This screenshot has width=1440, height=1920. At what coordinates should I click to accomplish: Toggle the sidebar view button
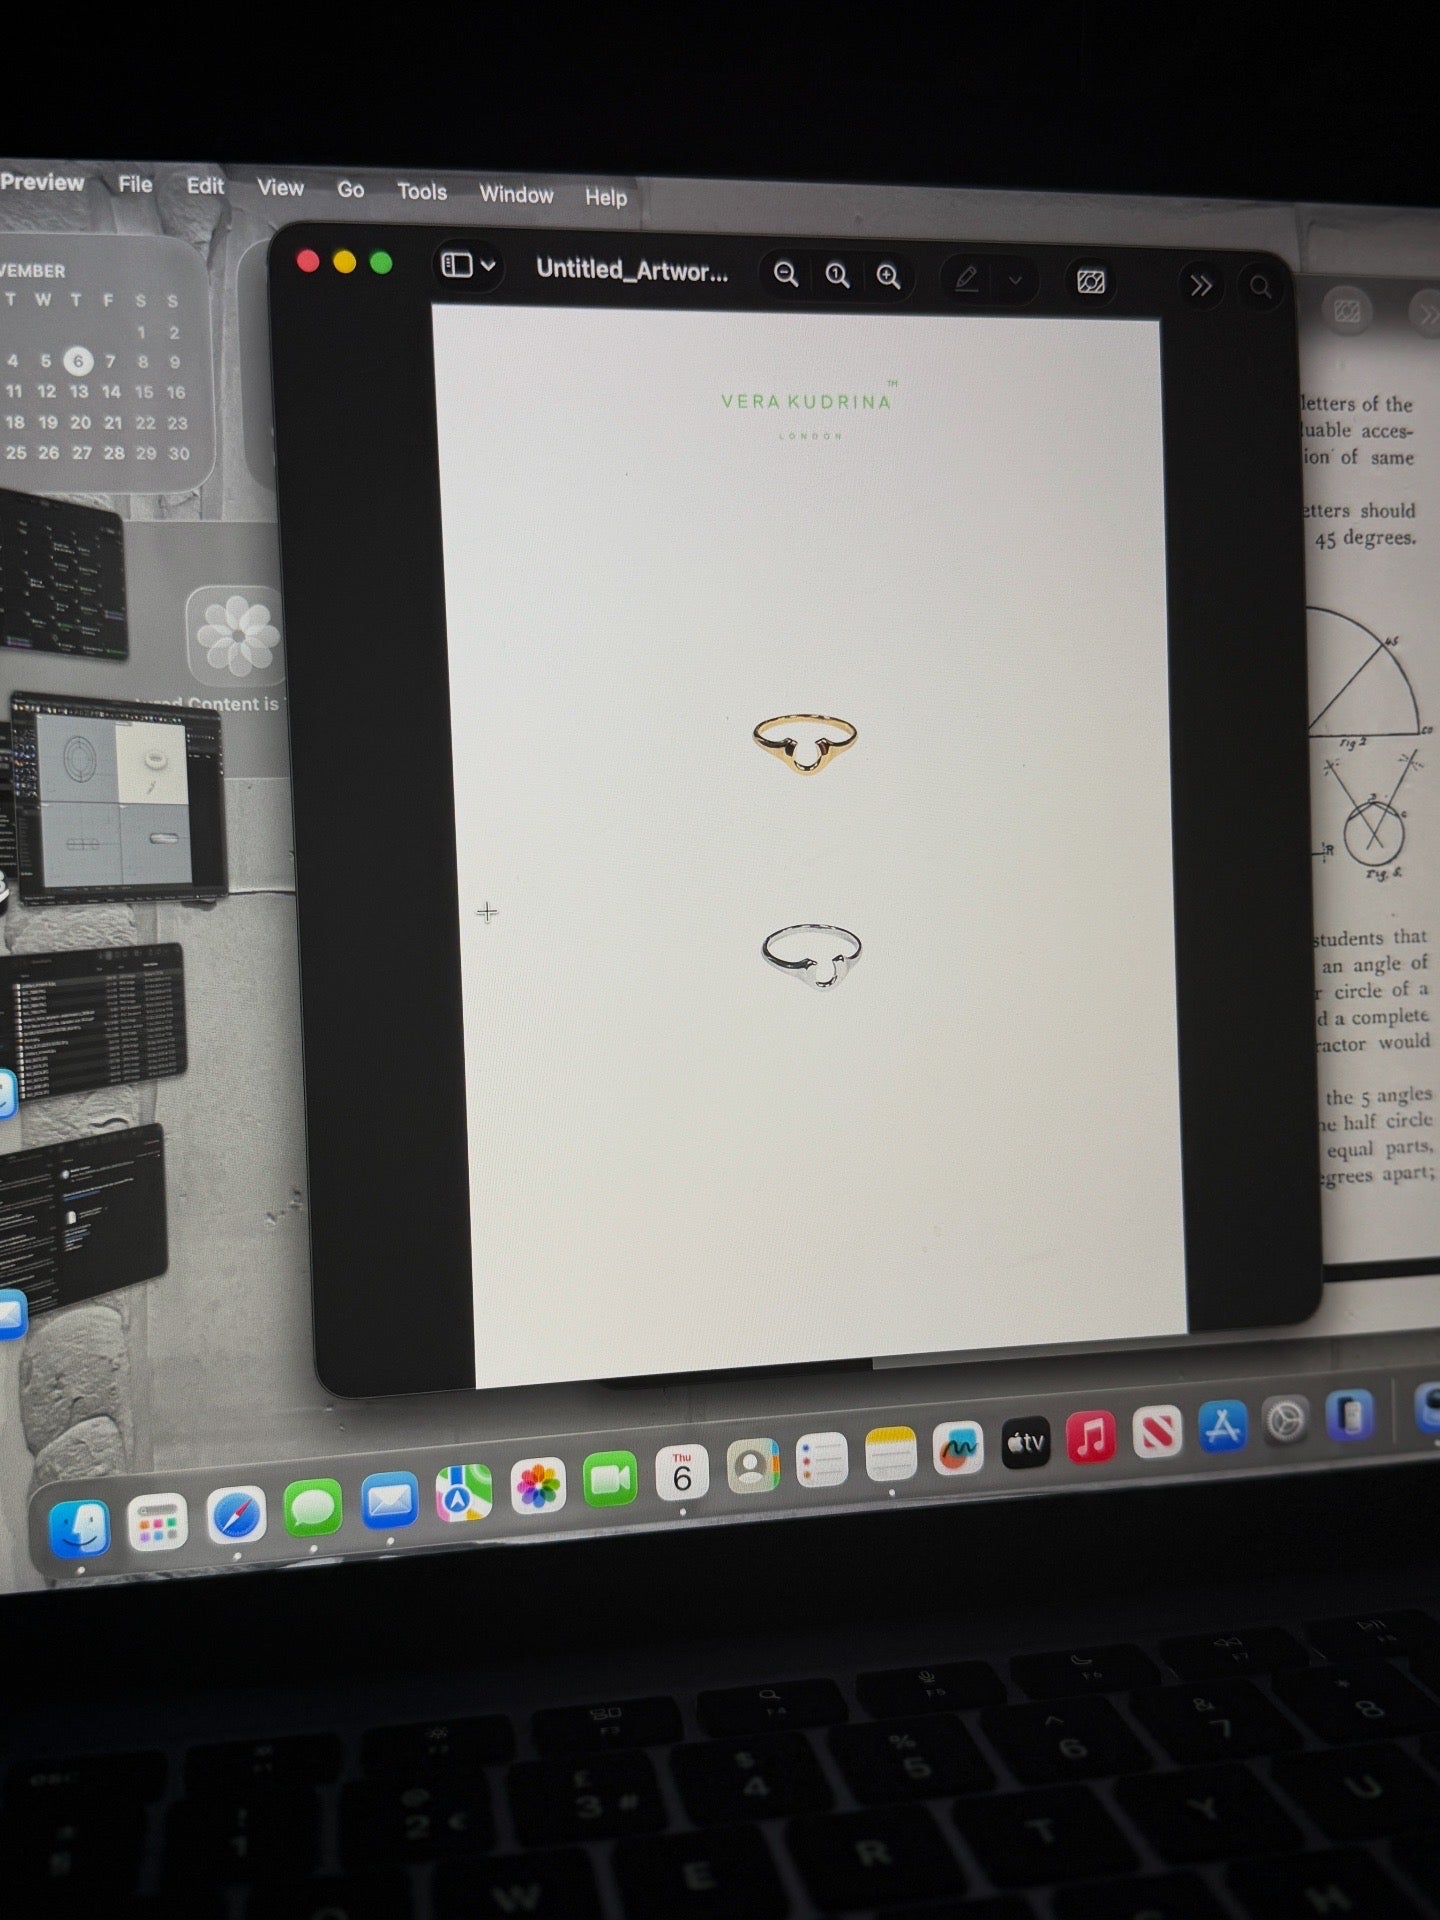[457, 265]
